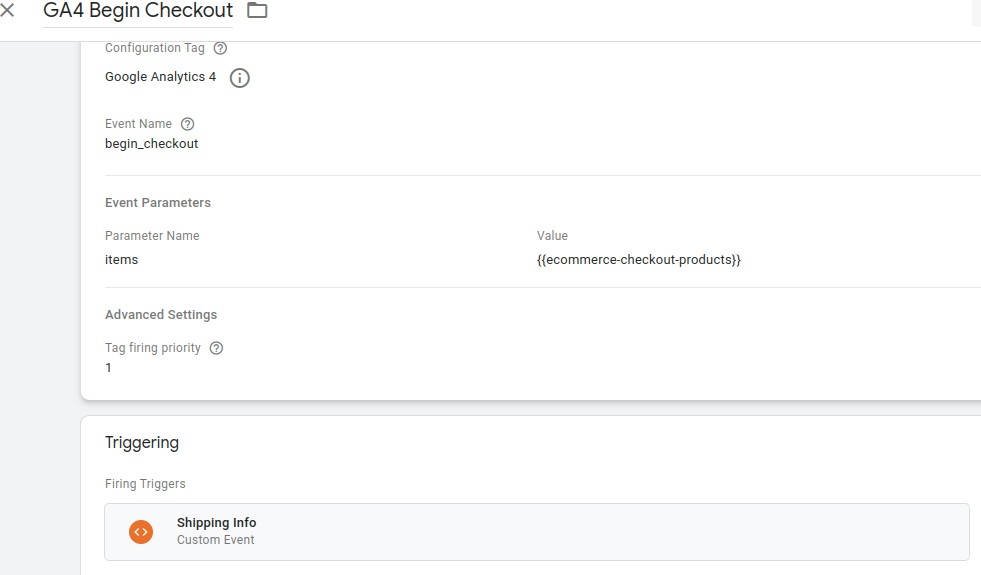Click the info icon next to Google Analytics 4
This screenshot has height=575, width=981.
(239, 78)
